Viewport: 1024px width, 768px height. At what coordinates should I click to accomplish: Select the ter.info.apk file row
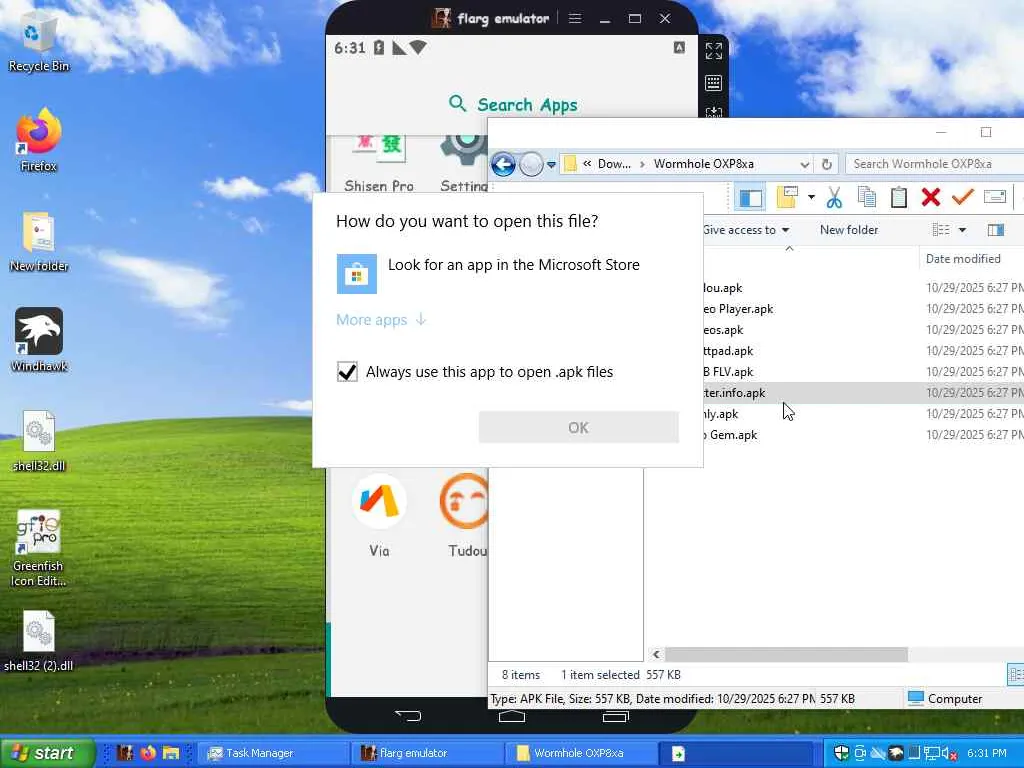point(863,393)
